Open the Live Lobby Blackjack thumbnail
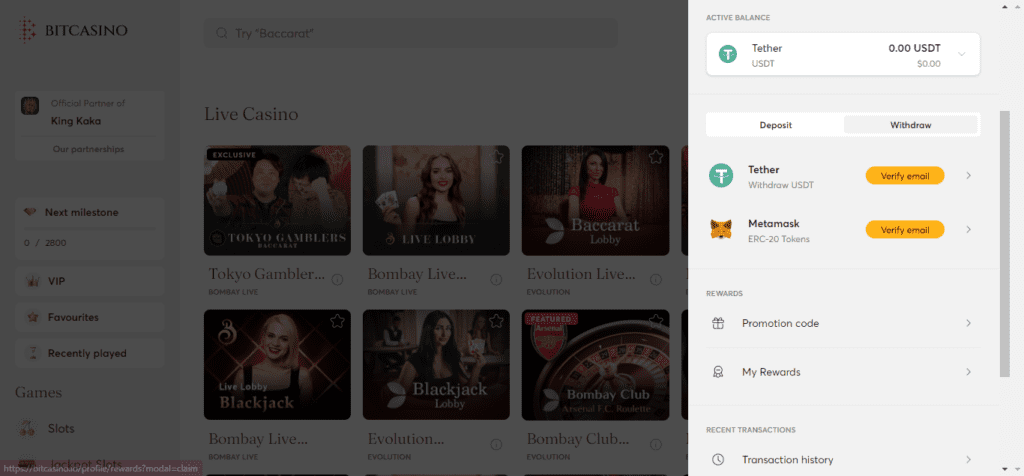The height and width of the screenshot is (476, 1024). pyautogui.click(x=278, y=364)
